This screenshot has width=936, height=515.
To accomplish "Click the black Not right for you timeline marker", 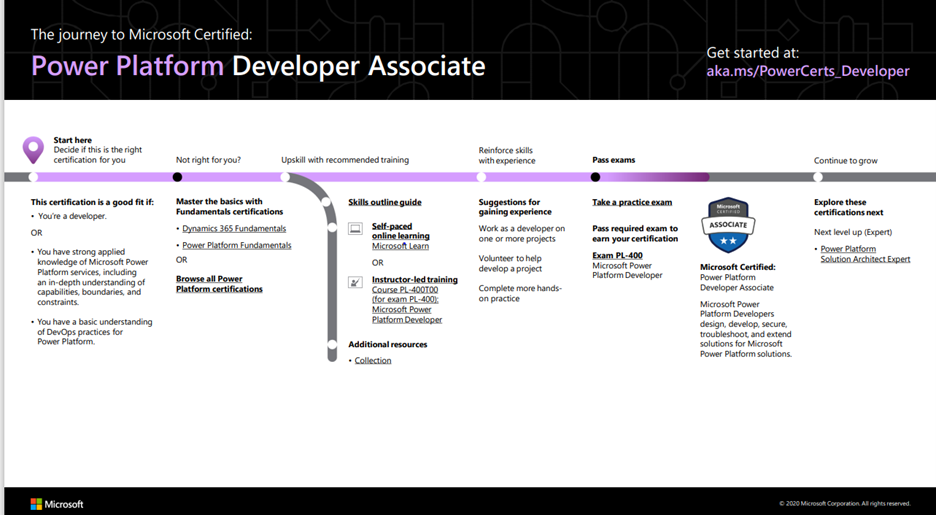I will coord(177,177).
